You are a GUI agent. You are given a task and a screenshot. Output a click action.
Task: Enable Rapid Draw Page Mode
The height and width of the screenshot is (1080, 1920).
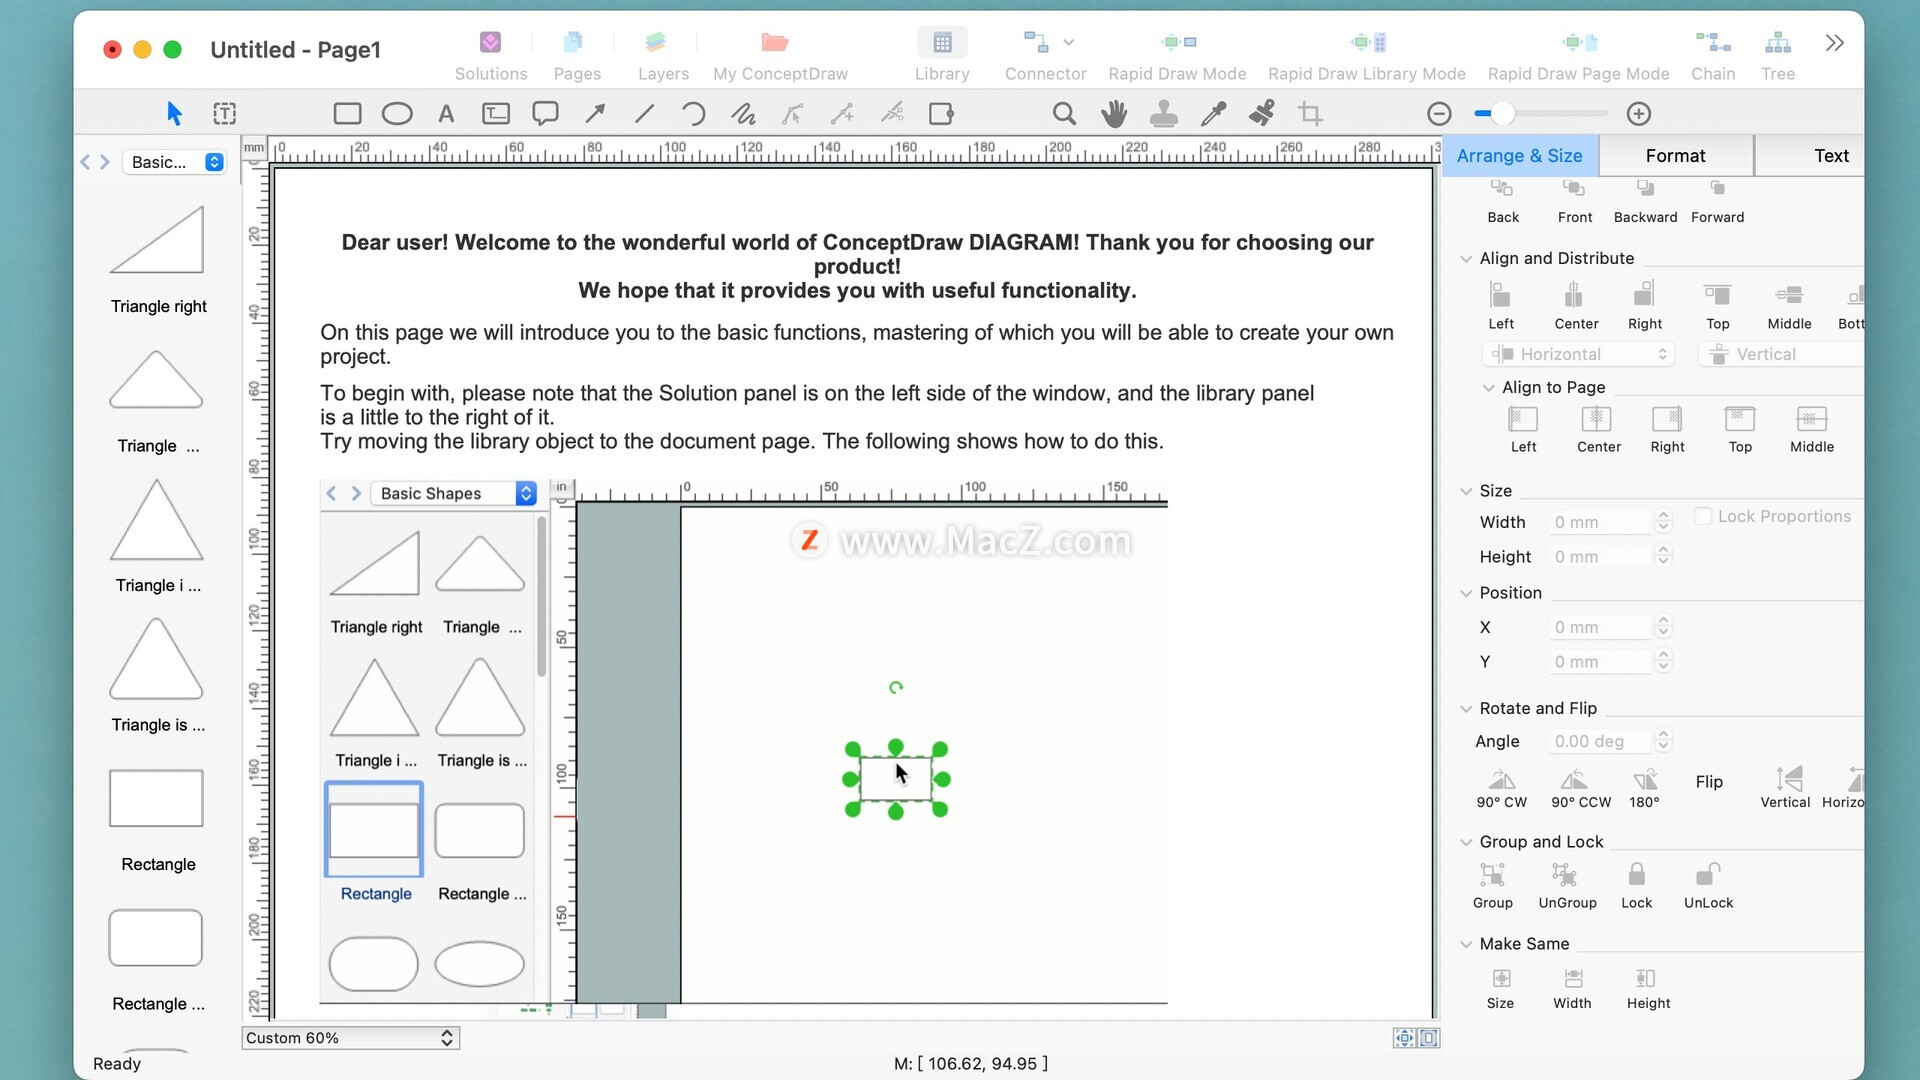pos(1578,55)
